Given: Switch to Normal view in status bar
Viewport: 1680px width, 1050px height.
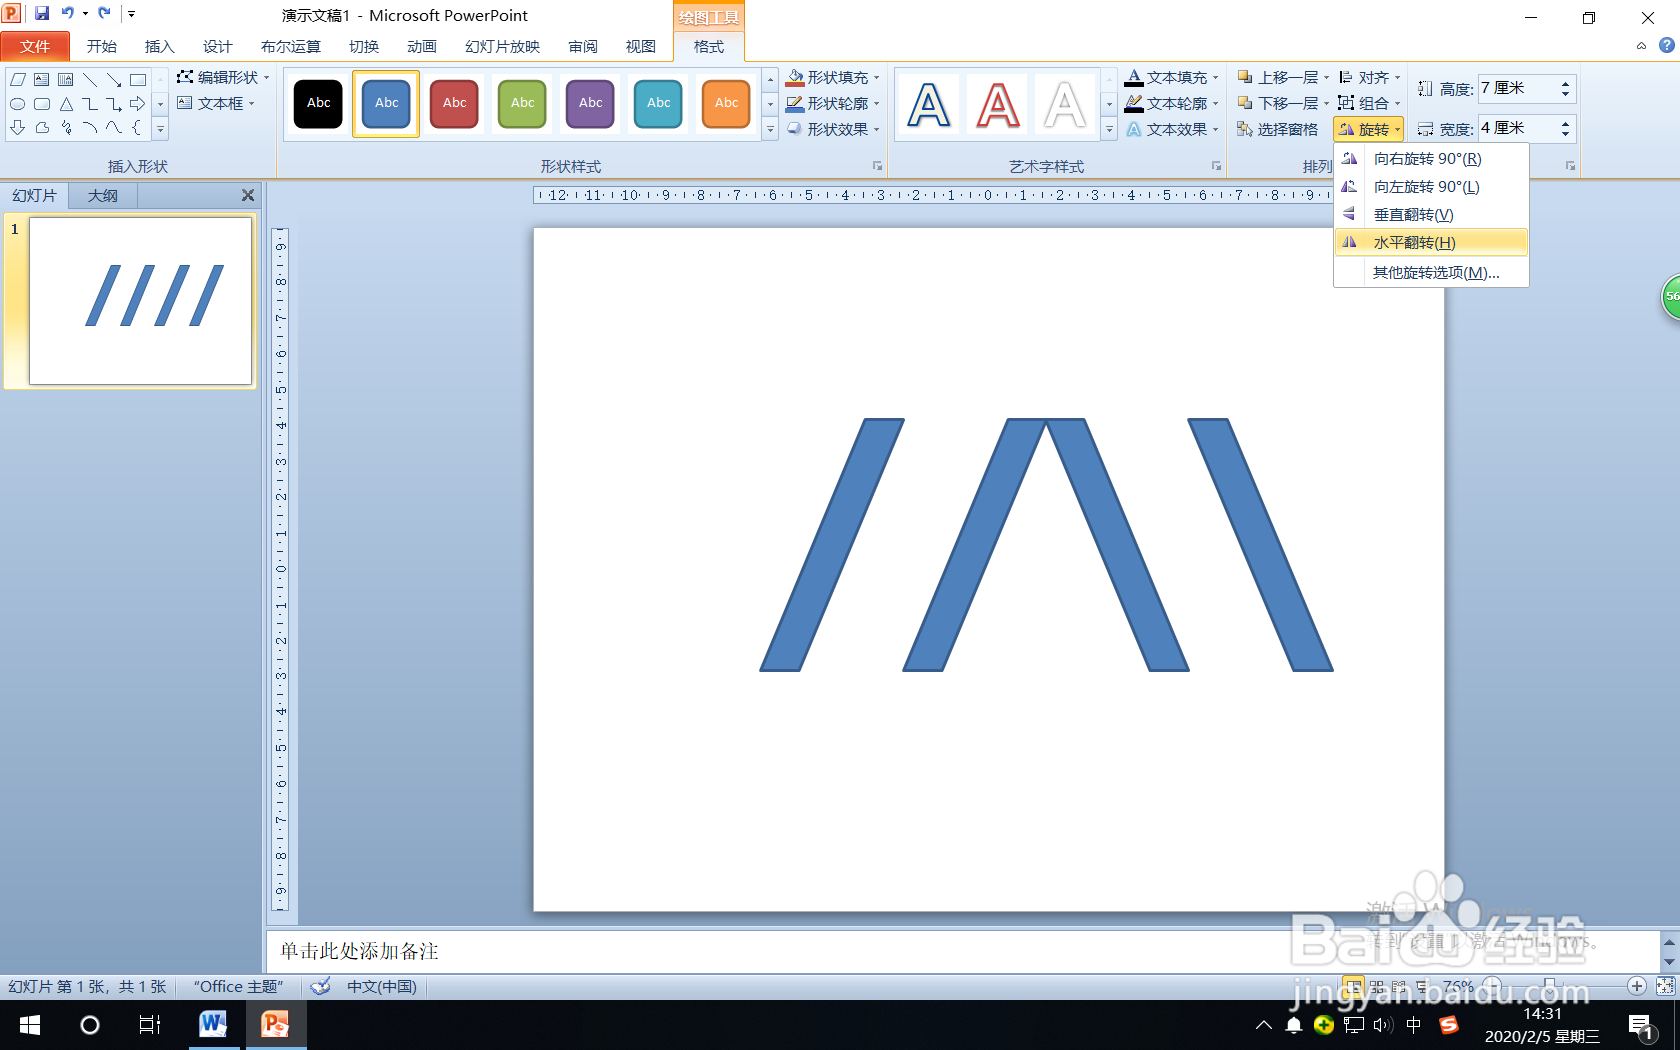Looking at the screenshot, I should coord(1353,987).
